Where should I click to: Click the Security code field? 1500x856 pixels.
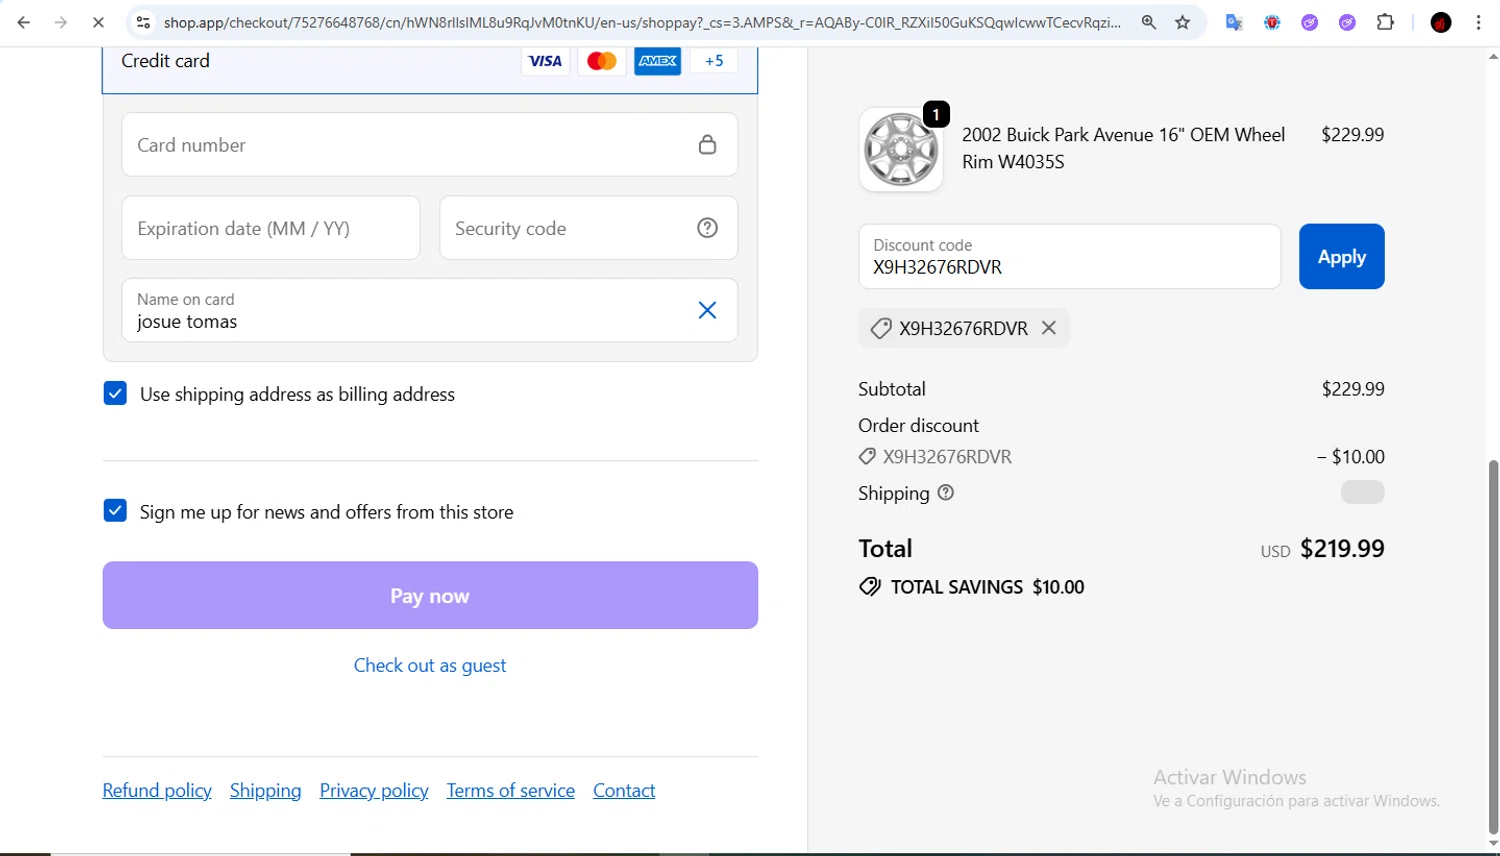(x=588, y=228)
